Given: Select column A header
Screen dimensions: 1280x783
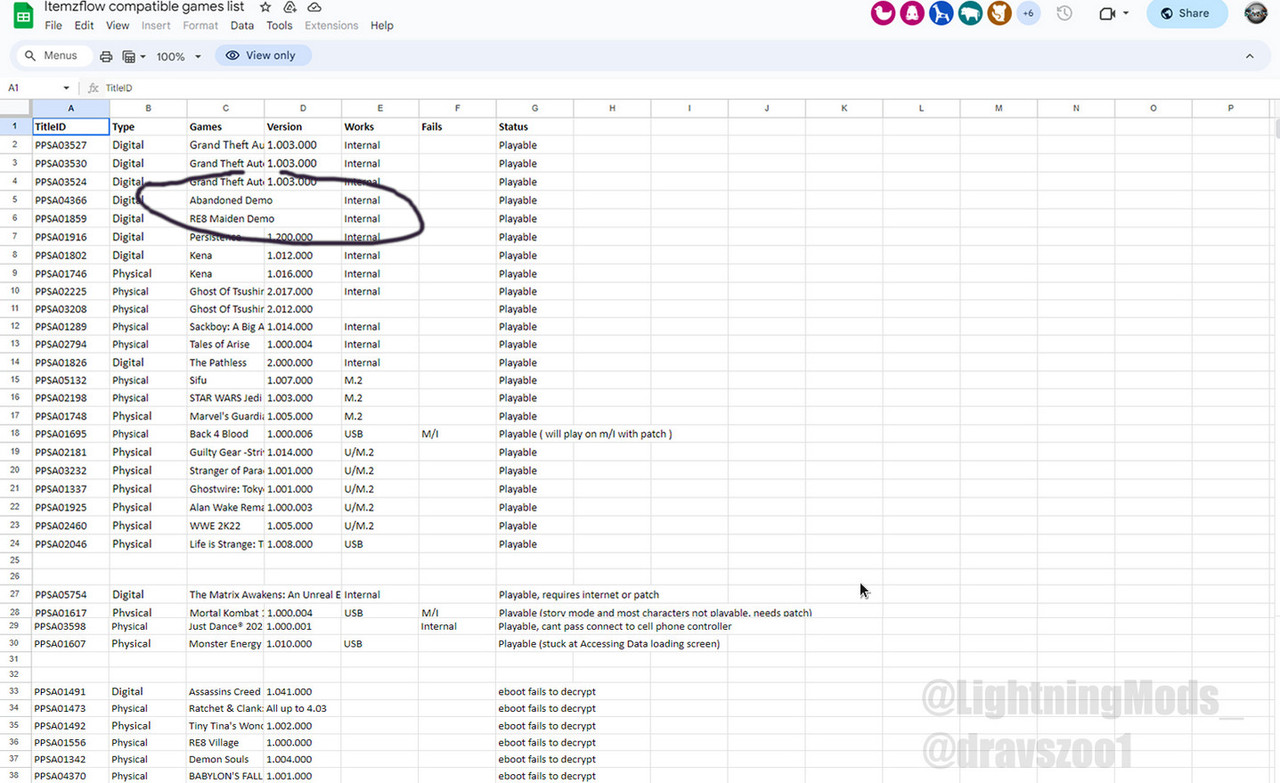Looking at the screenshot, I should coord(71,108).
